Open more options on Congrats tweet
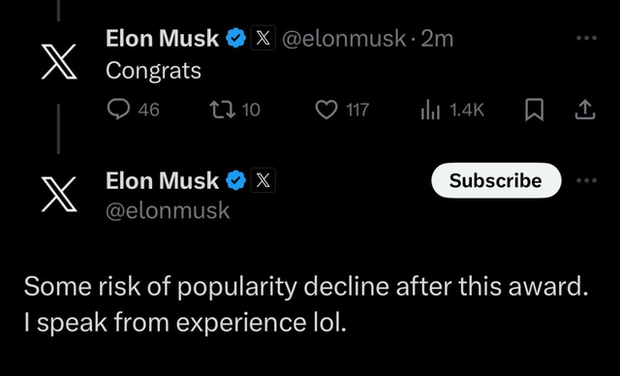The height and width of the screenshot is (376, 620). 586,38
